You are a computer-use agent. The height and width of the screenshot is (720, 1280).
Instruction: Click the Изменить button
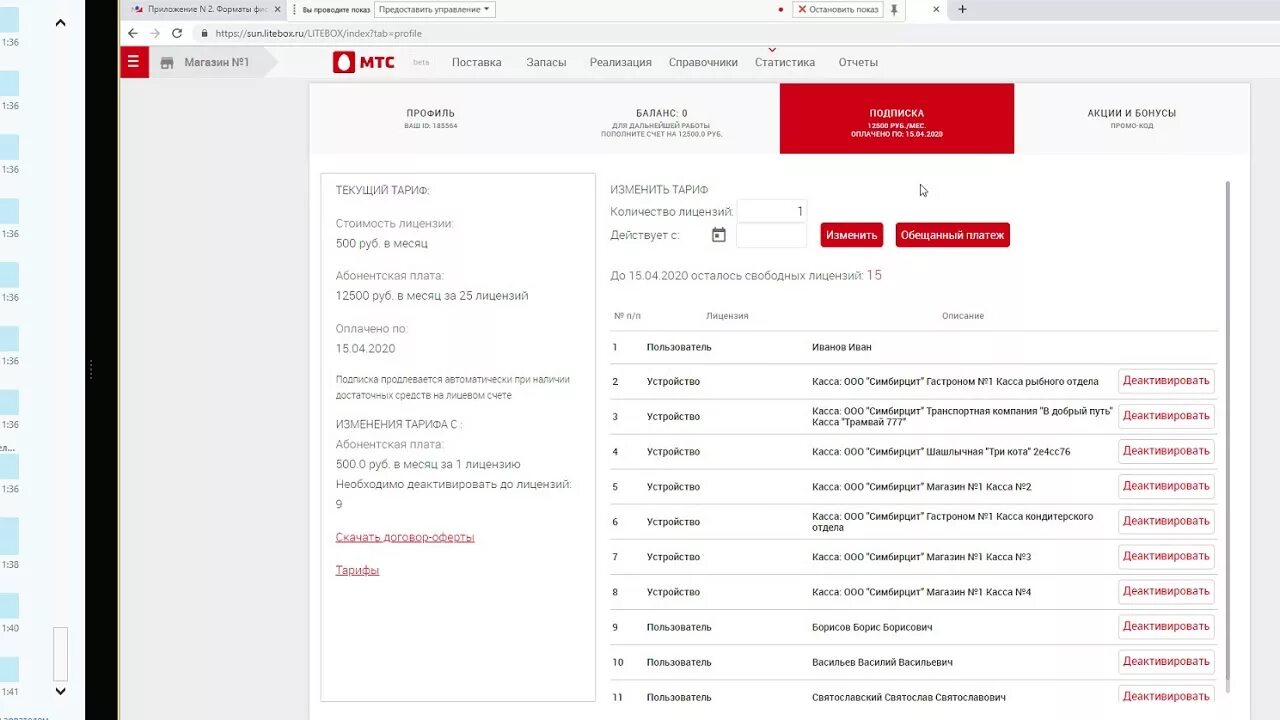(x=852, y=235)
